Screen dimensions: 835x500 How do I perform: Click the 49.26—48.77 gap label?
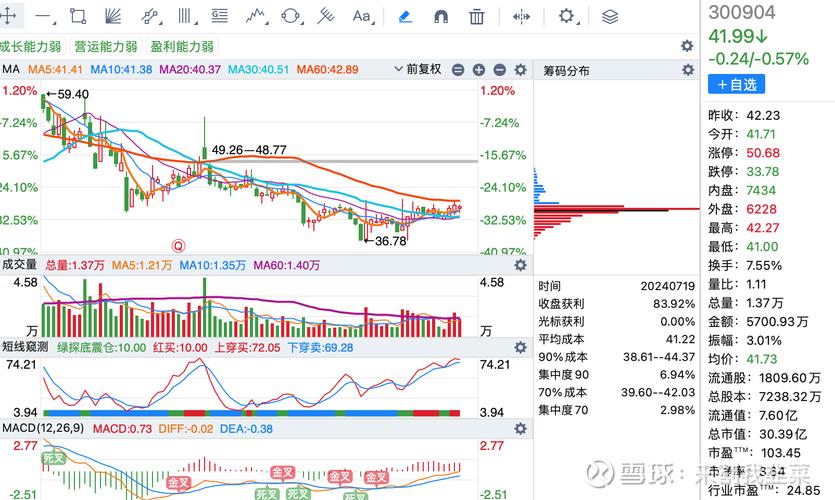tap(249, 150)
